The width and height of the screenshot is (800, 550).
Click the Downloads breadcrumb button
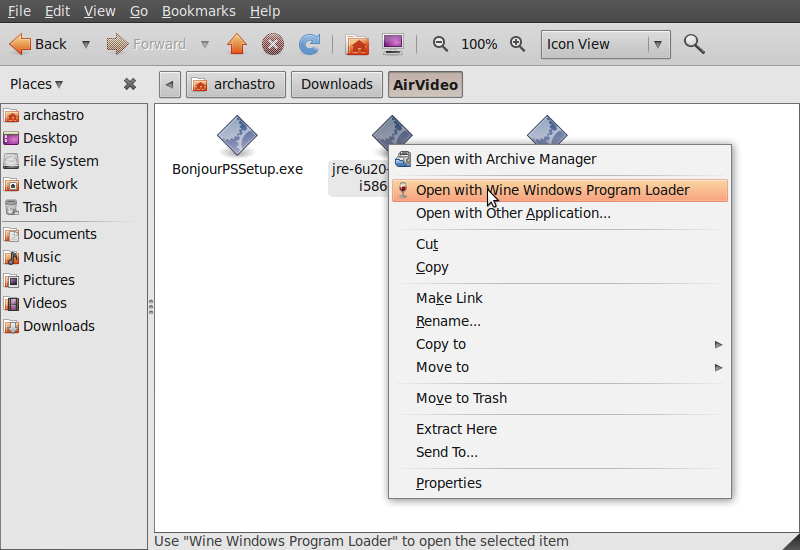[336, 85]
